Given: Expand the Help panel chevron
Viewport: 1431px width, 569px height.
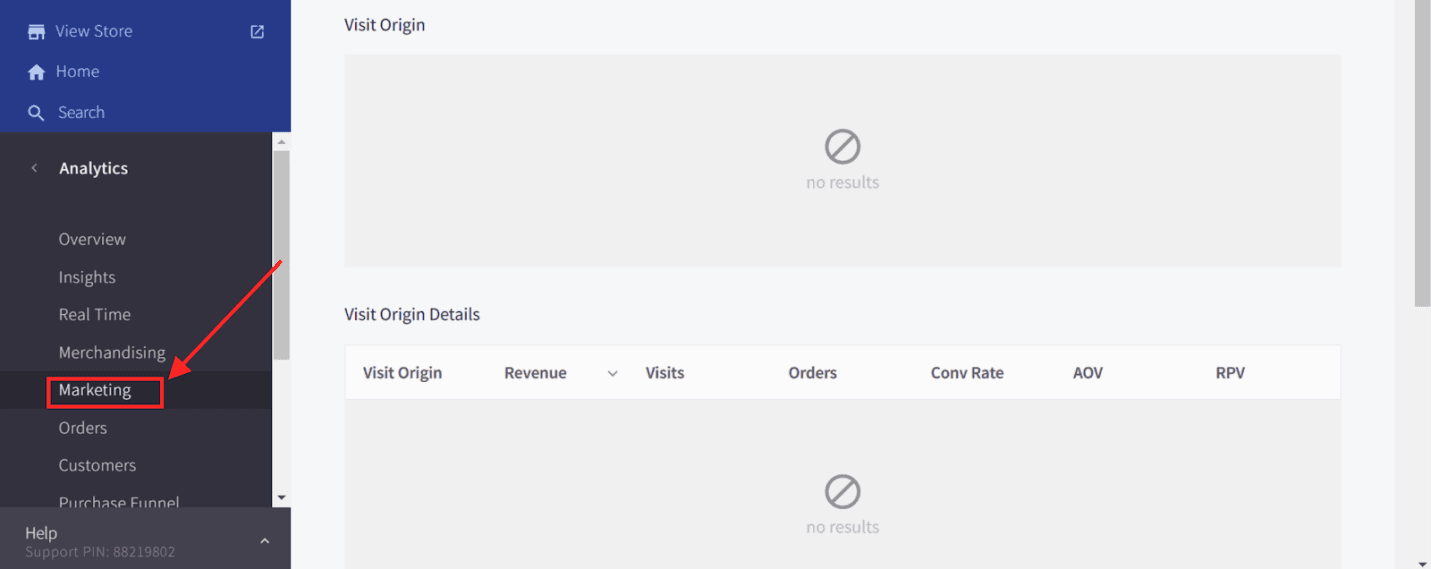Looking at the screenshot, I should pos(265,541).
